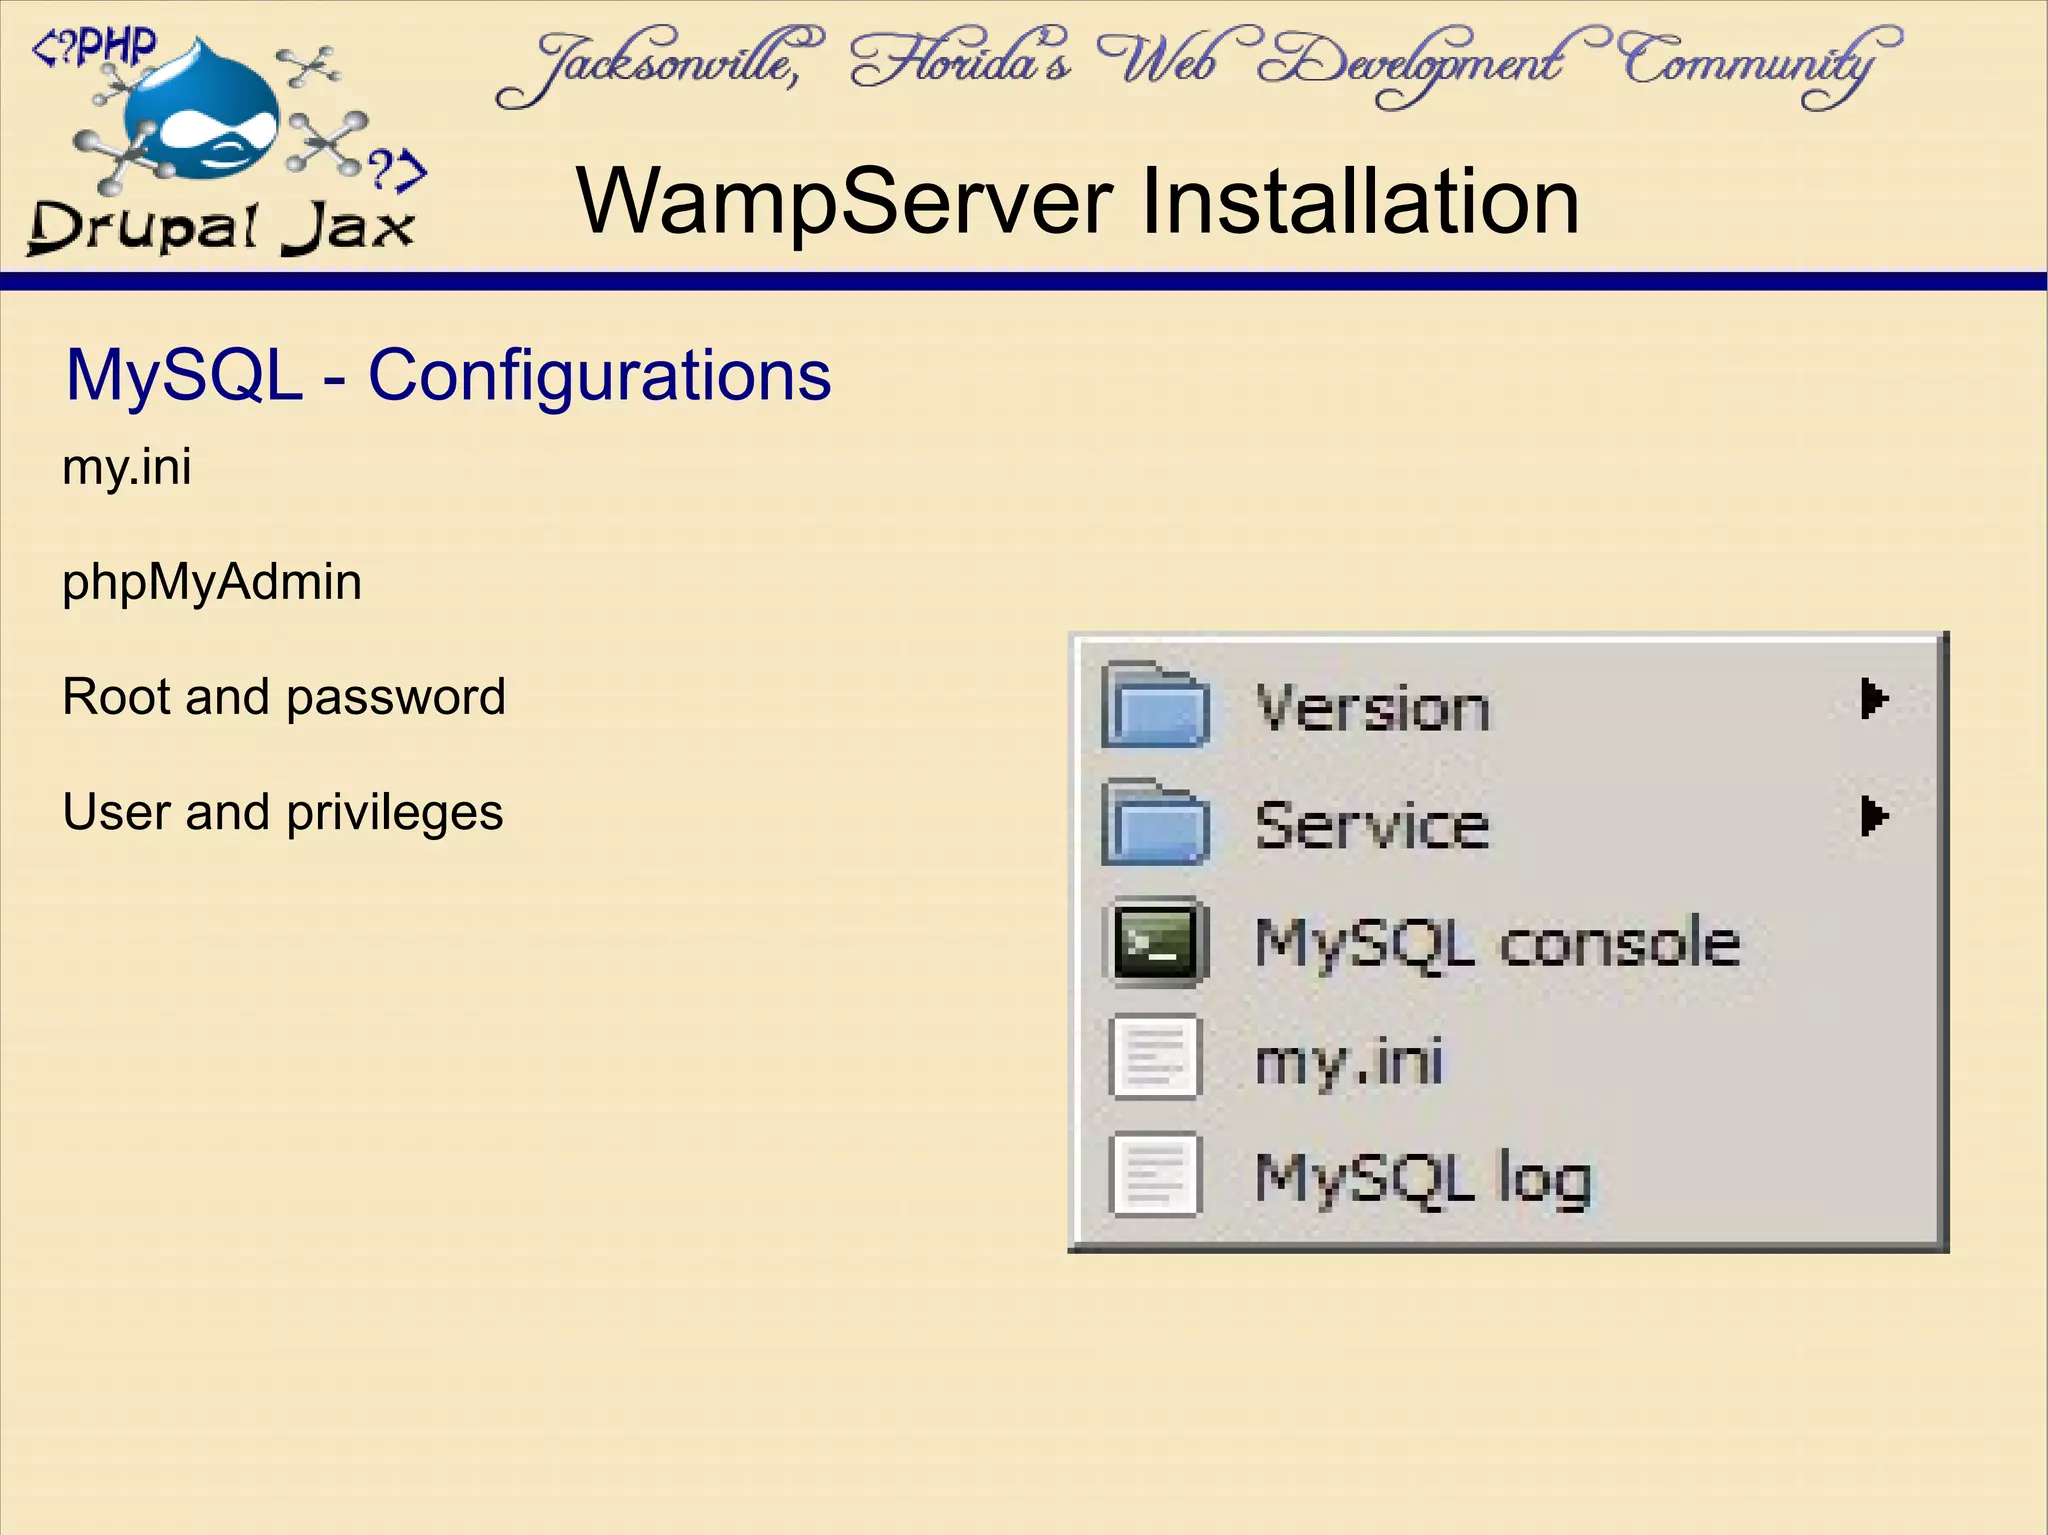2048x1535 pixels.
Task: Click the MySQL log document icon
Action: (x=1154, y=1175)
